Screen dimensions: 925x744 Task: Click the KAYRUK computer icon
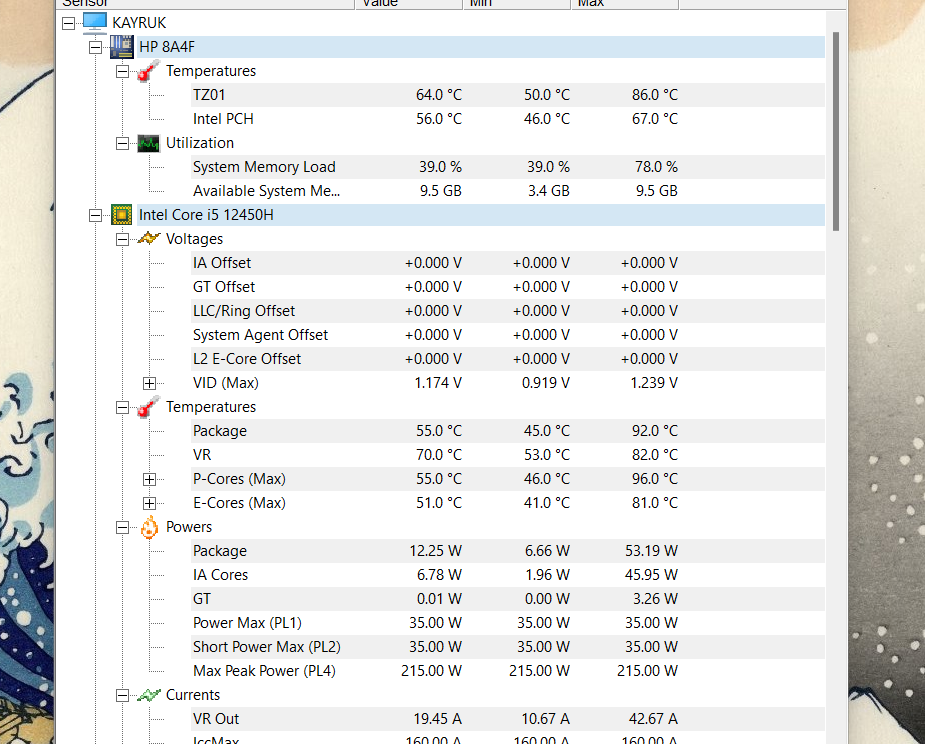point(94,22)
